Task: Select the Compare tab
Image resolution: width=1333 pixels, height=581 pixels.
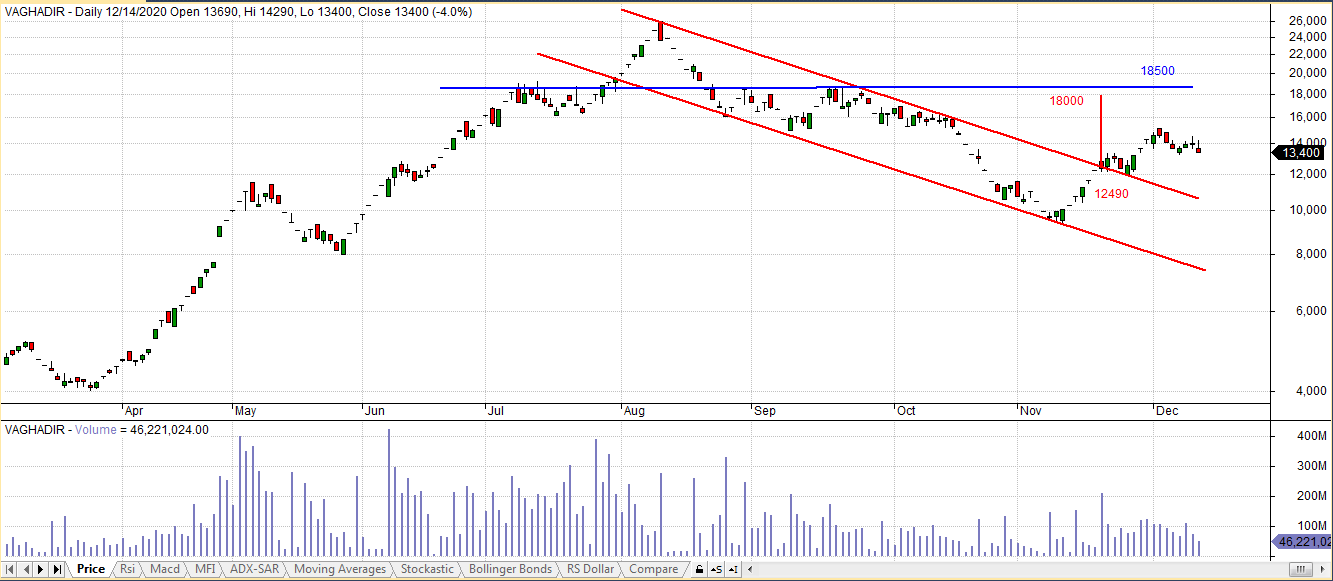Action: pyautogui.click(x=652, y=569)
